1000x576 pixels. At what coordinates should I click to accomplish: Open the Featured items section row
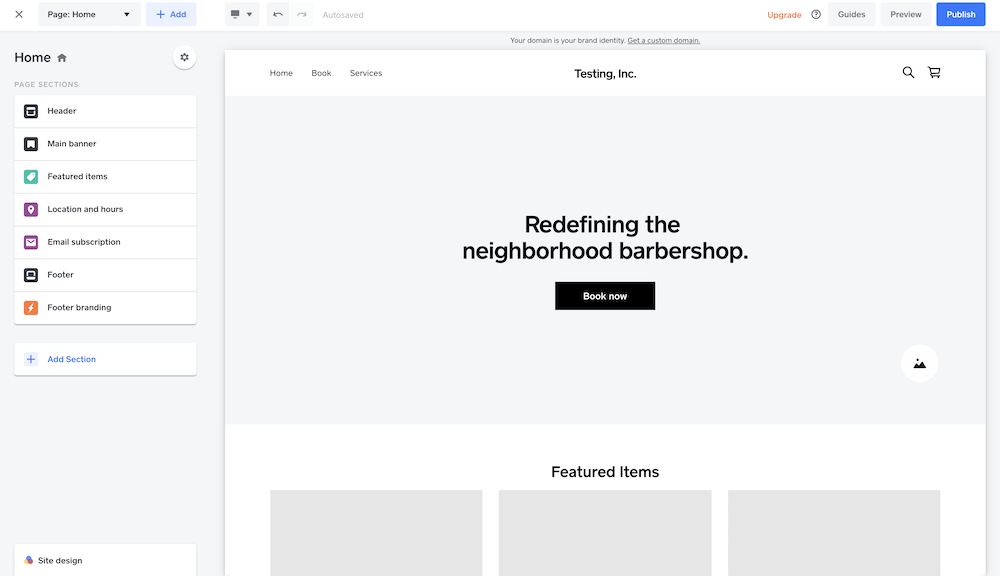(105, 177)
